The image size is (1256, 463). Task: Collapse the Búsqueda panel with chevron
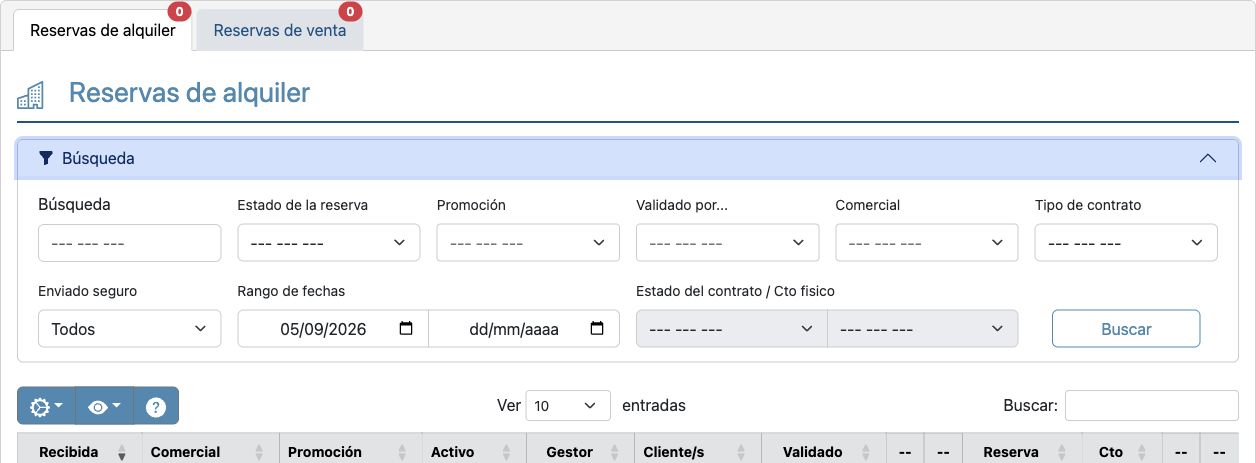tap(1207, 158)
